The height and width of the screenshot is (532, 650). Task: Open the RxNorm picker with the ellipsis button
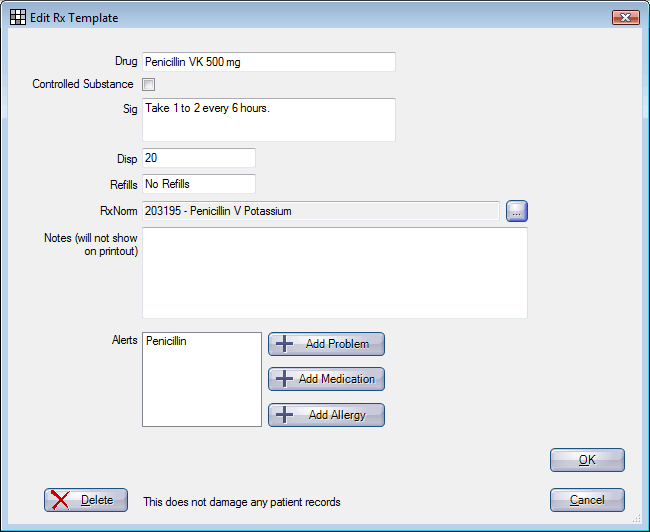517,211
